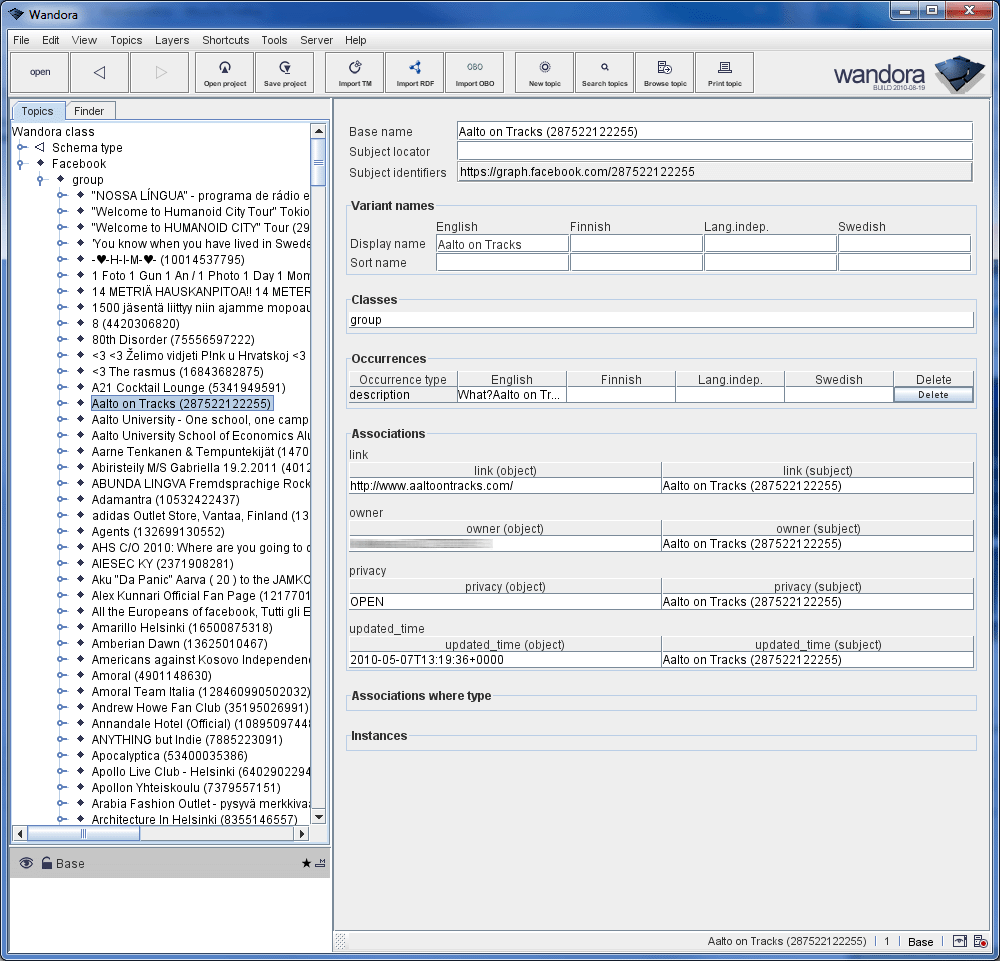Navigate back with the left arrow button
Image resolution: width=1000 pixels, height=961 pixels.
coord(99,72)
